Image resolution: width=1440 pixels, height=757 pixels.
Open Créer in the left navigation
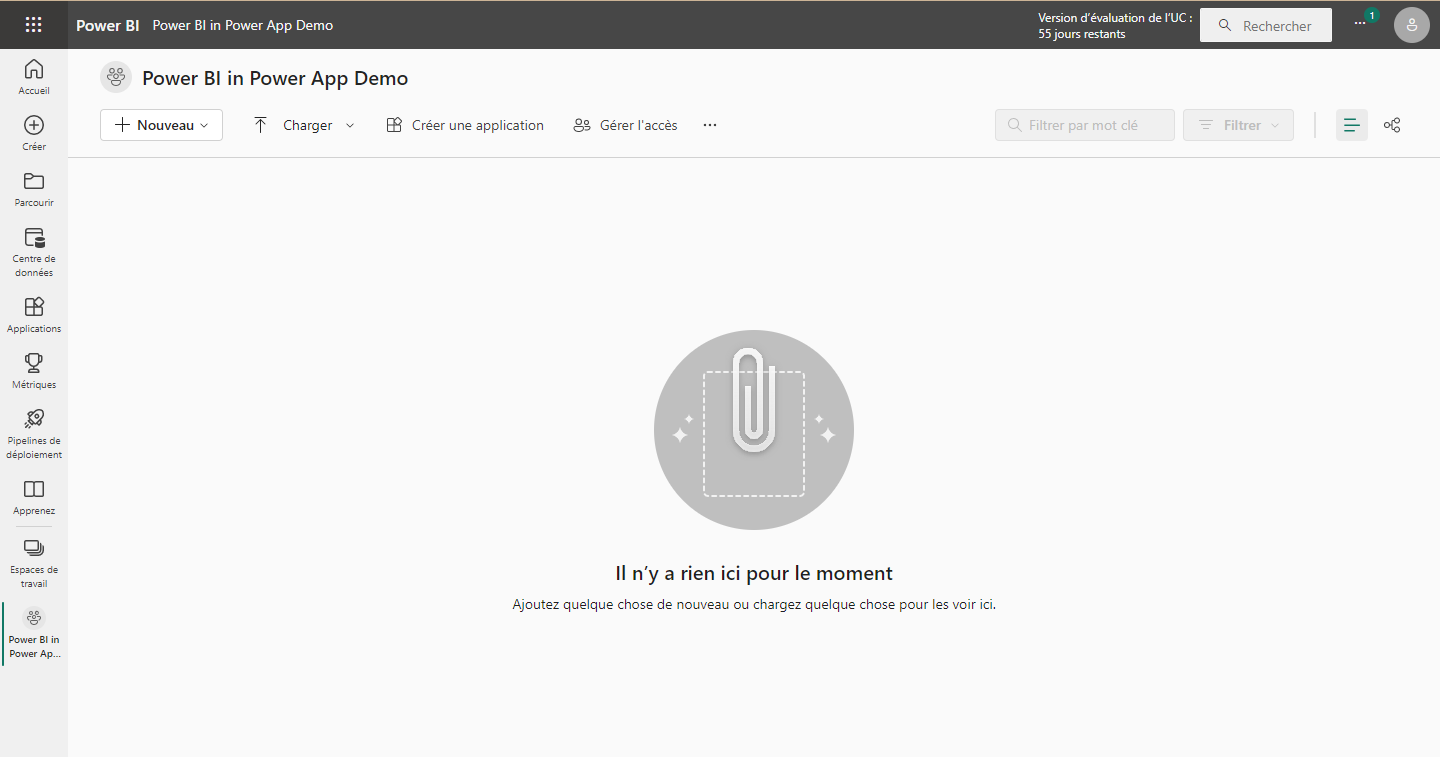[34, 133]
